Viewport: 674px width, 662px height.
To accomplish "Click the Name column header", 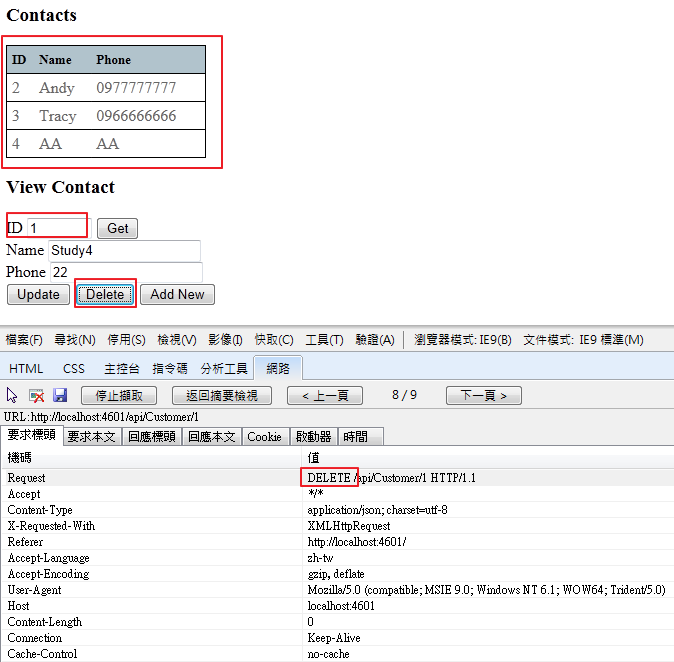I will 55,60.
